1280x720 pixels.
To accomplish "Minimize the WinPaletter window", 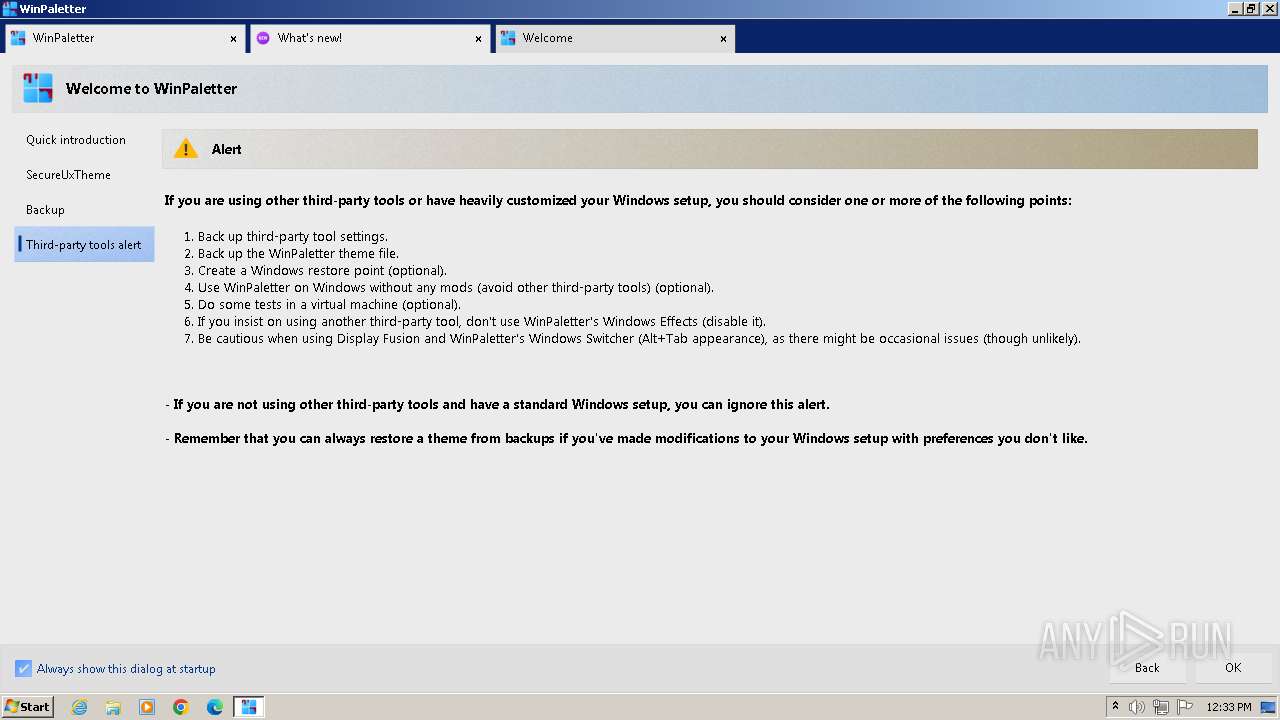I will pyautogui.click(x=1235, y=9).
